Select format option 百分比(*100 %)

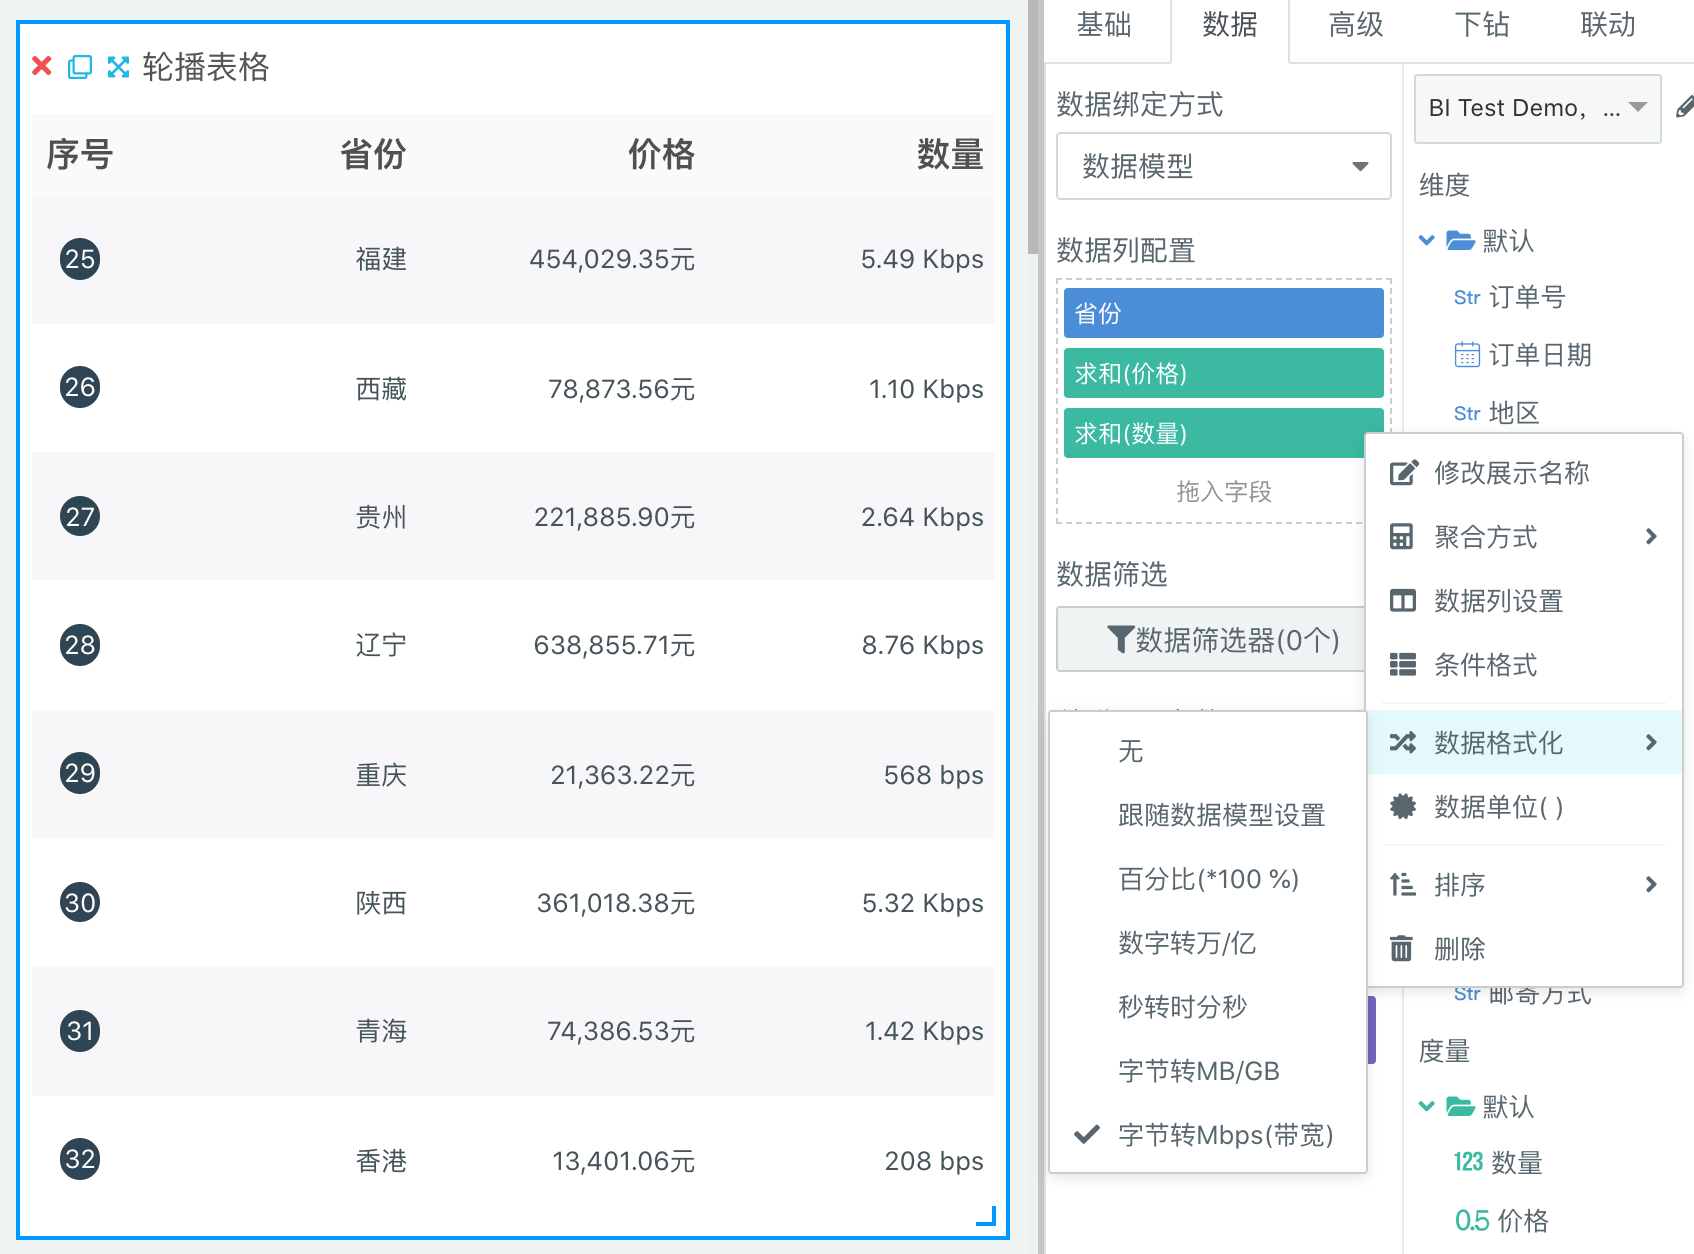point(1207,879)
